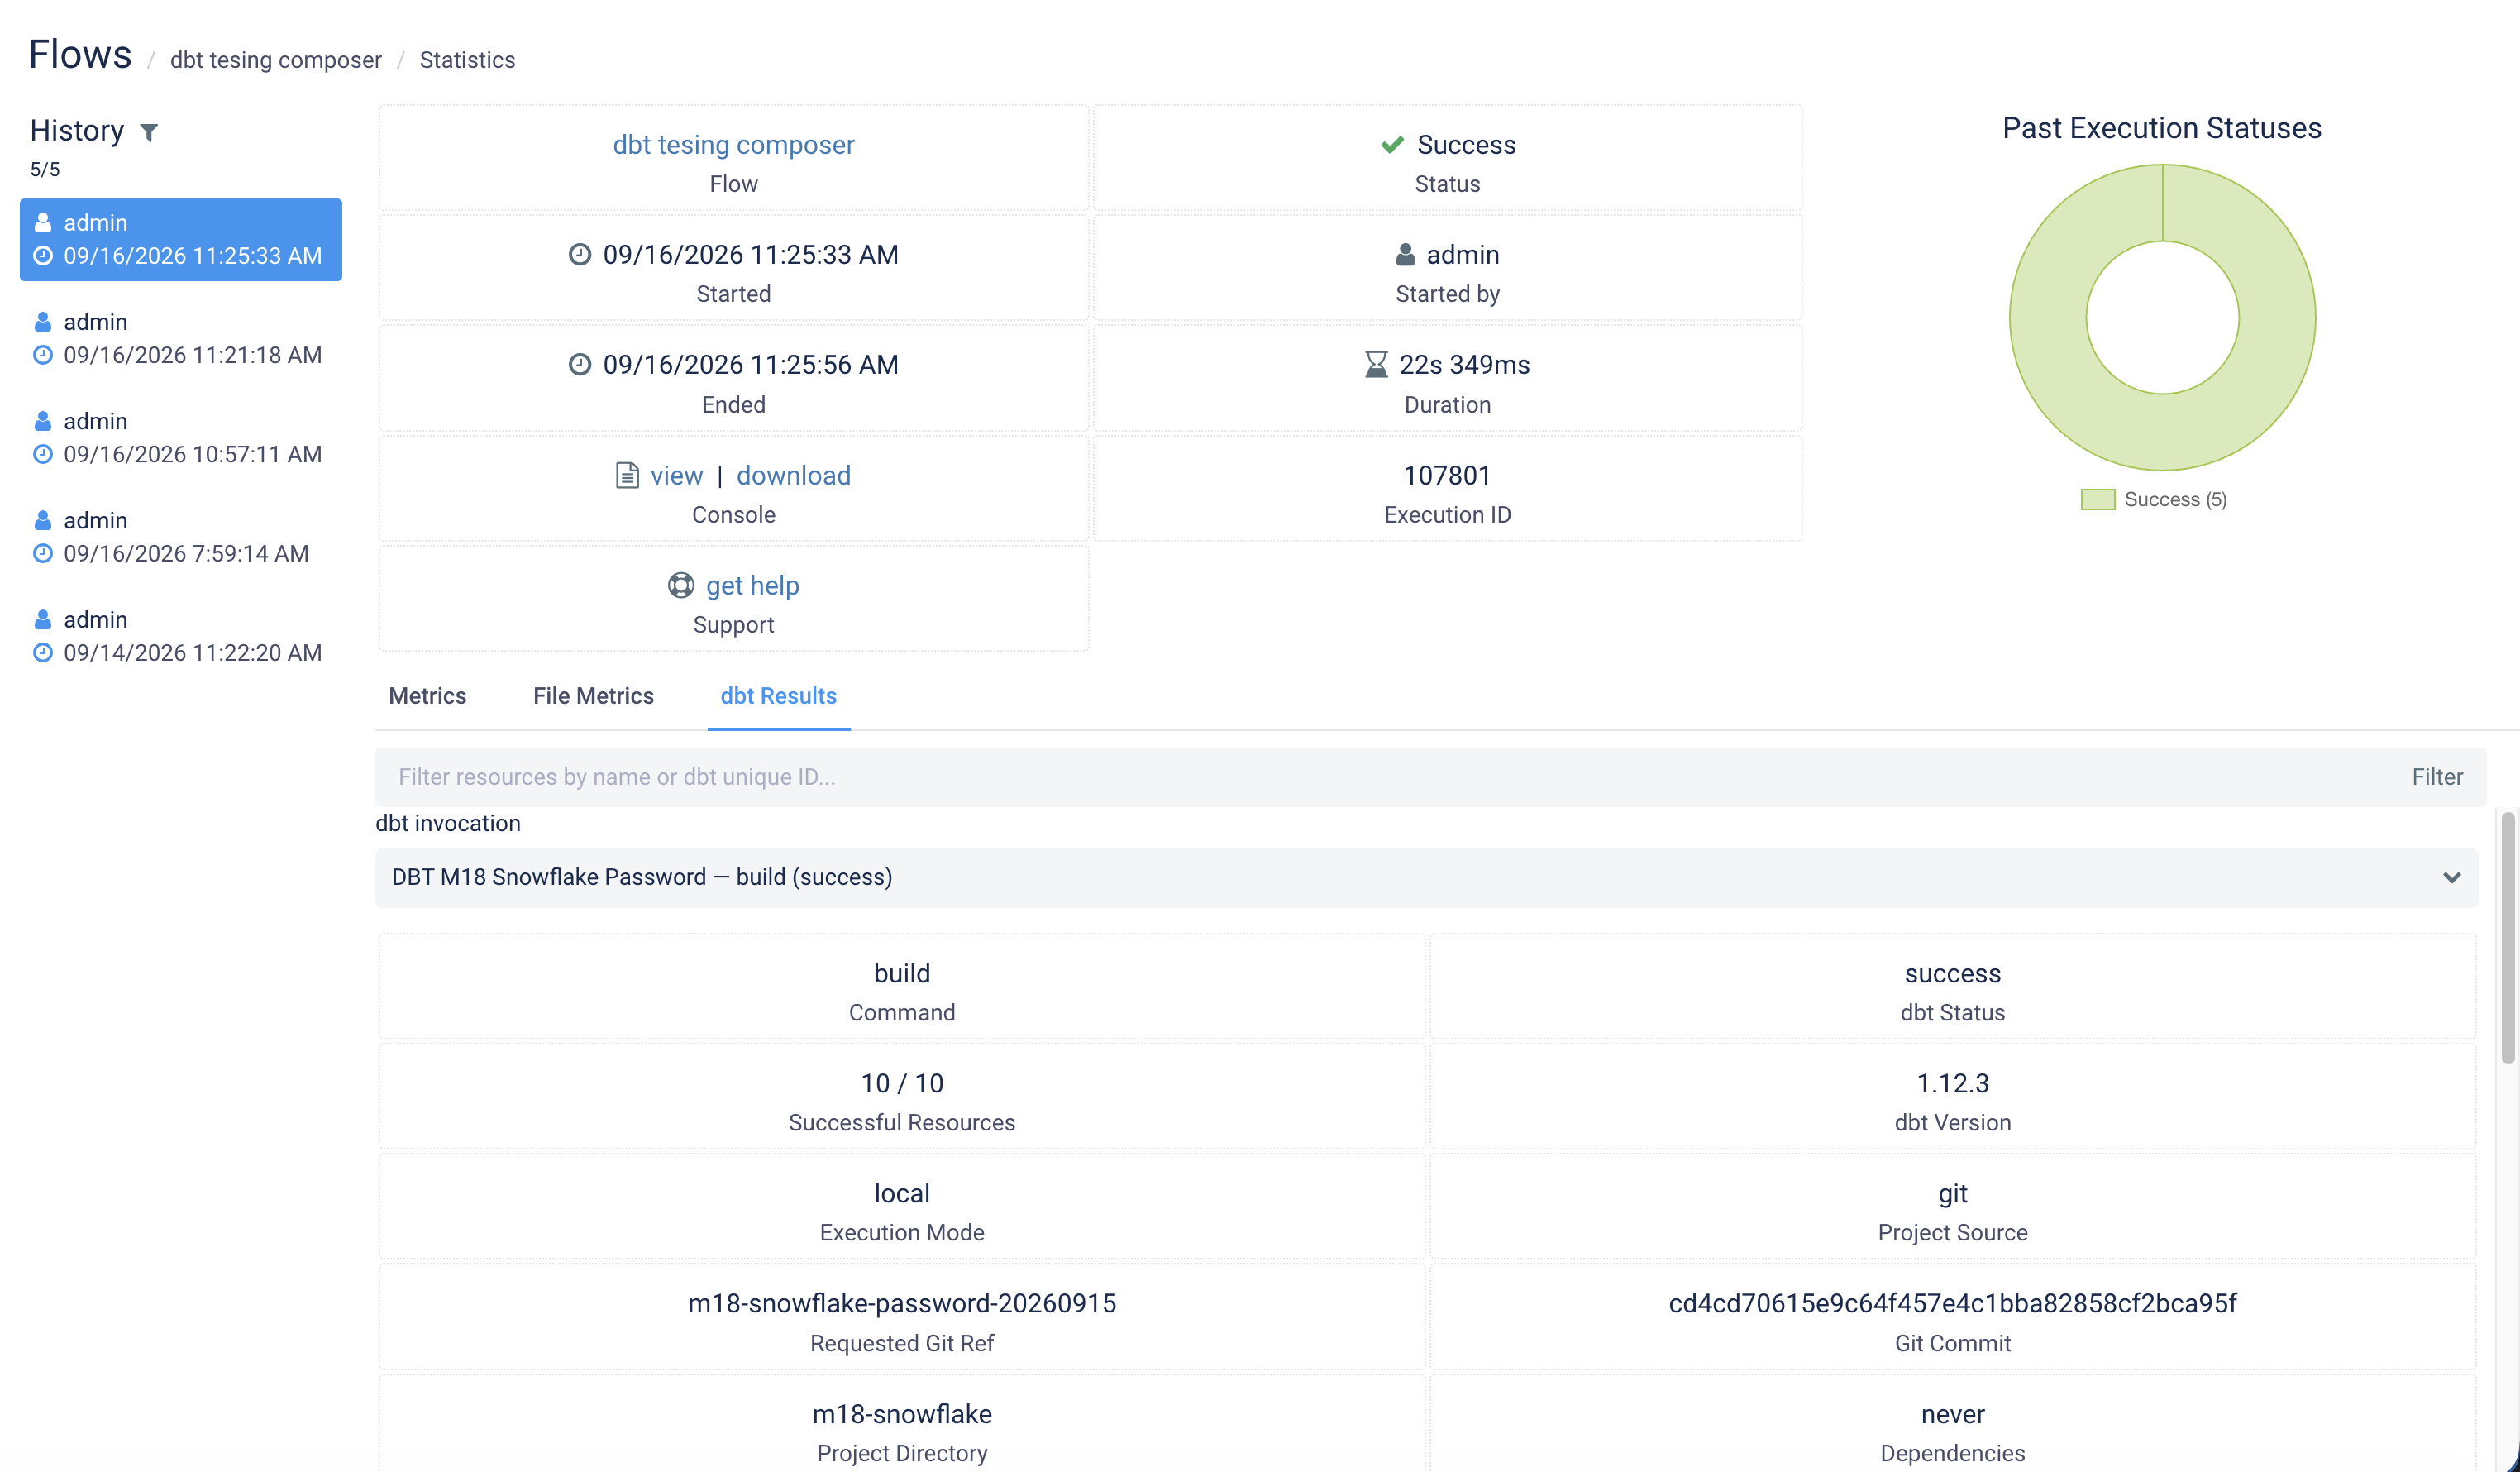Expand the dbt invocation dropdown chevron
The width and height of the screenshot is (2520, 1472).
2451,877
